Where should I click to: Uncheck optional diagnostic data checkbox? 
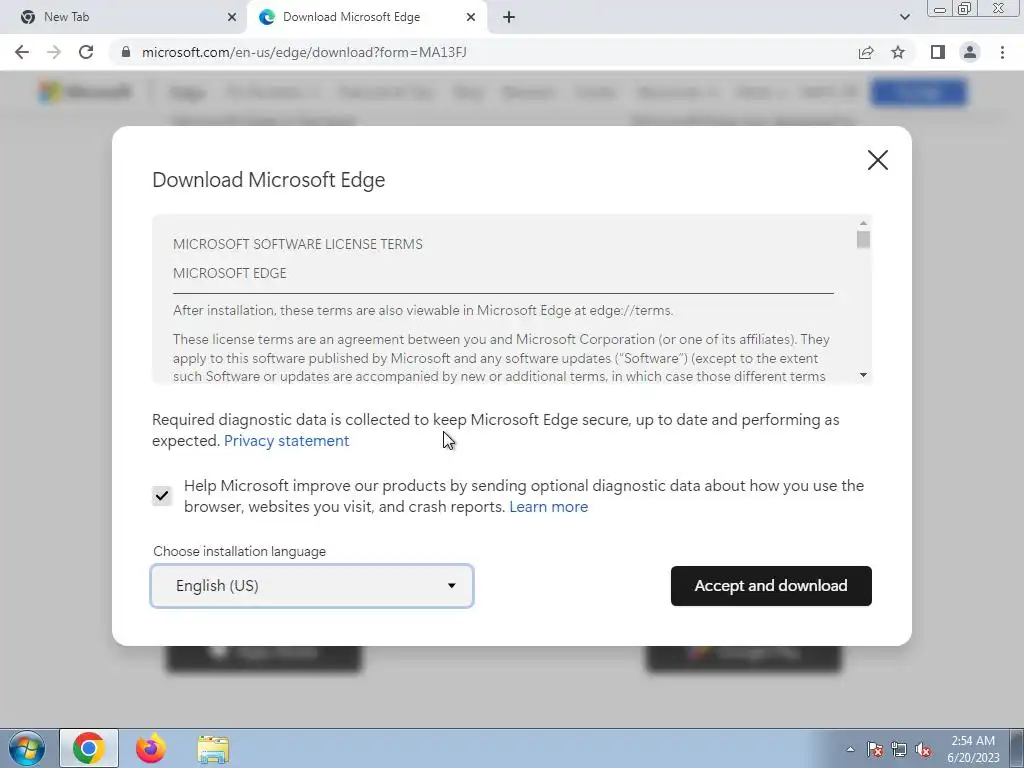(162, 496)
